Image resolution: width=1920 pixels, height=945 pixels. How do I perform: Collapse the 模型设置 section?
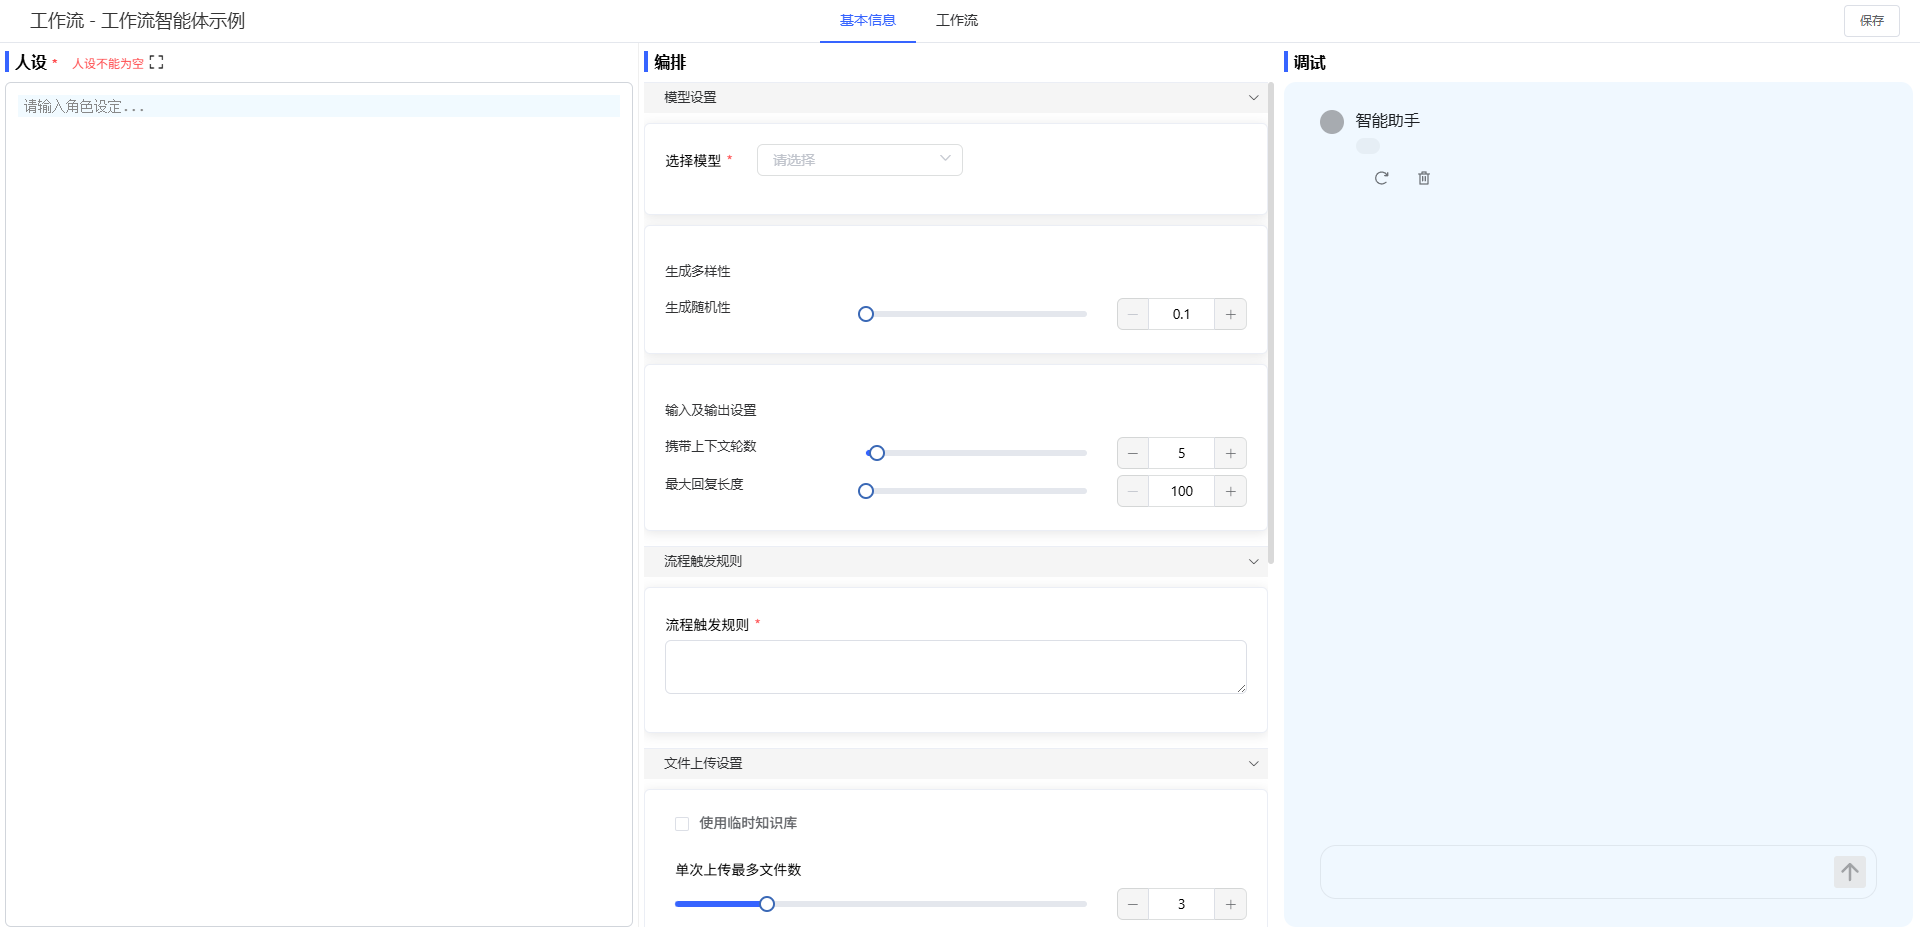(x=1253, y=98)
